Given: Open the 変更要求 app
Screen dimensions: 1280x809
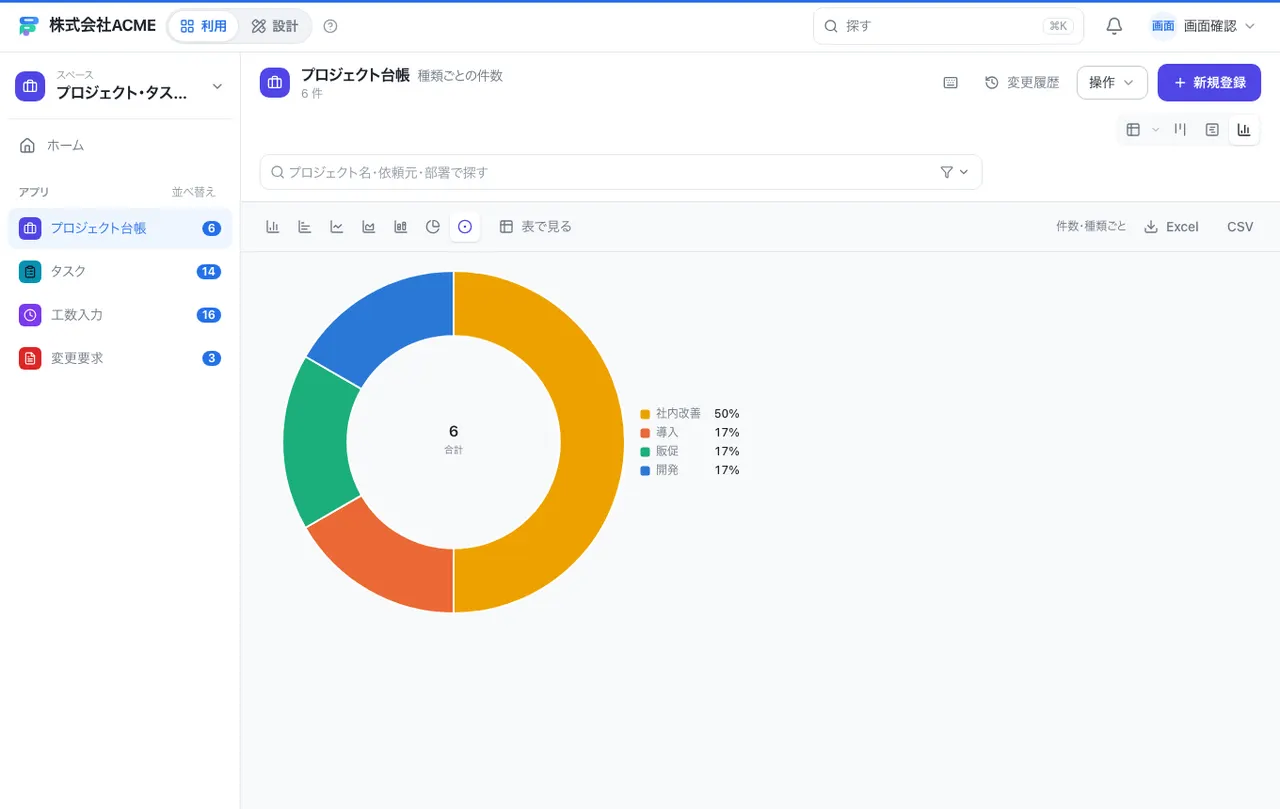Looking at the screenshot, I should tap(120, 358).
